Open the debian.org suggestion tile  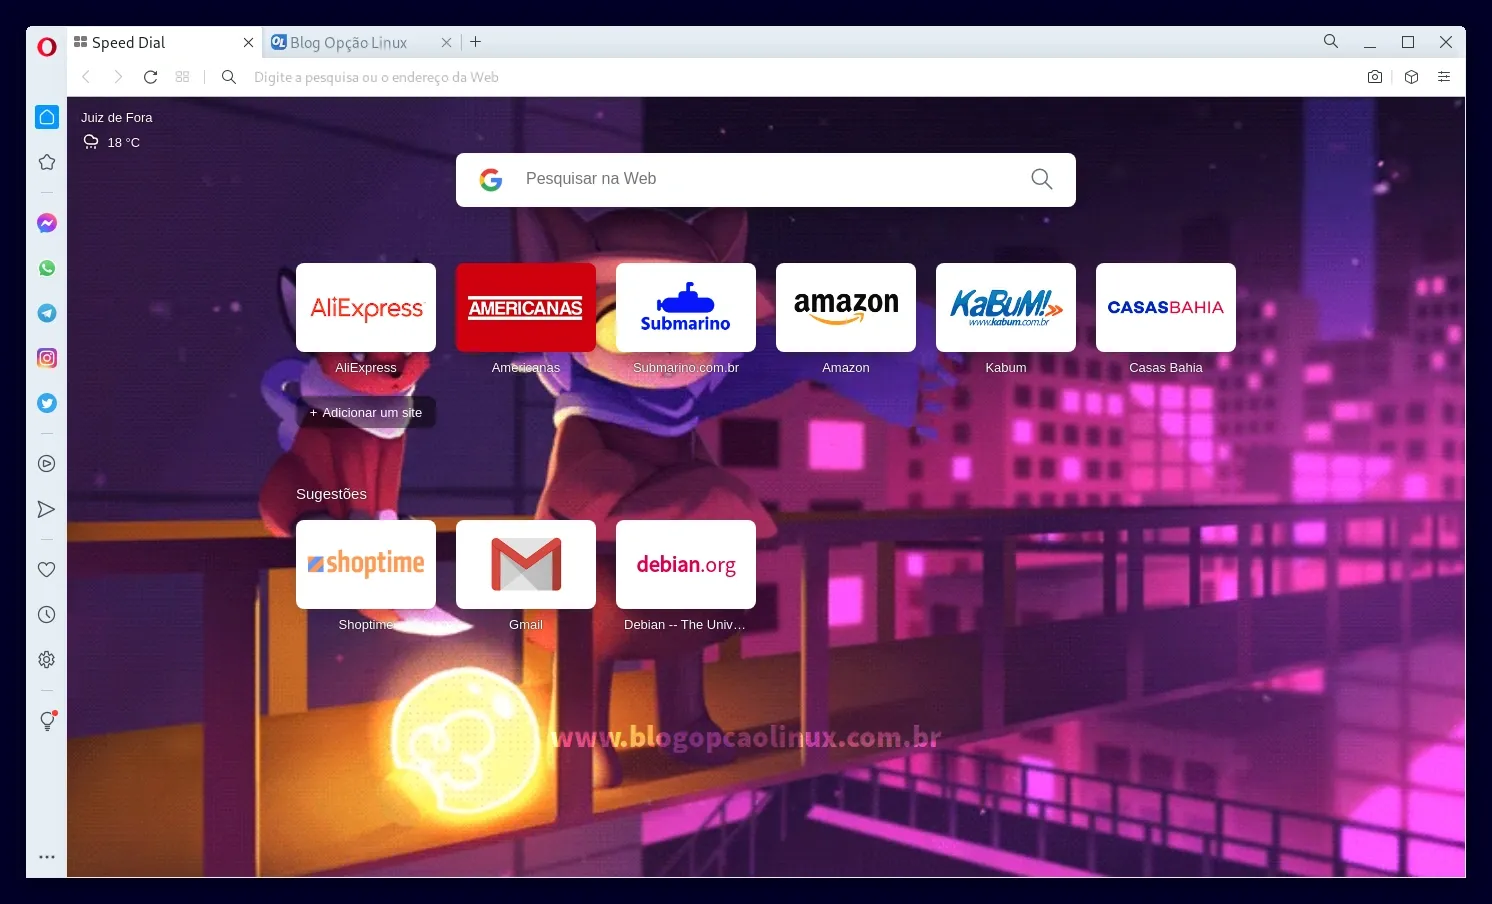click(686, 565)
